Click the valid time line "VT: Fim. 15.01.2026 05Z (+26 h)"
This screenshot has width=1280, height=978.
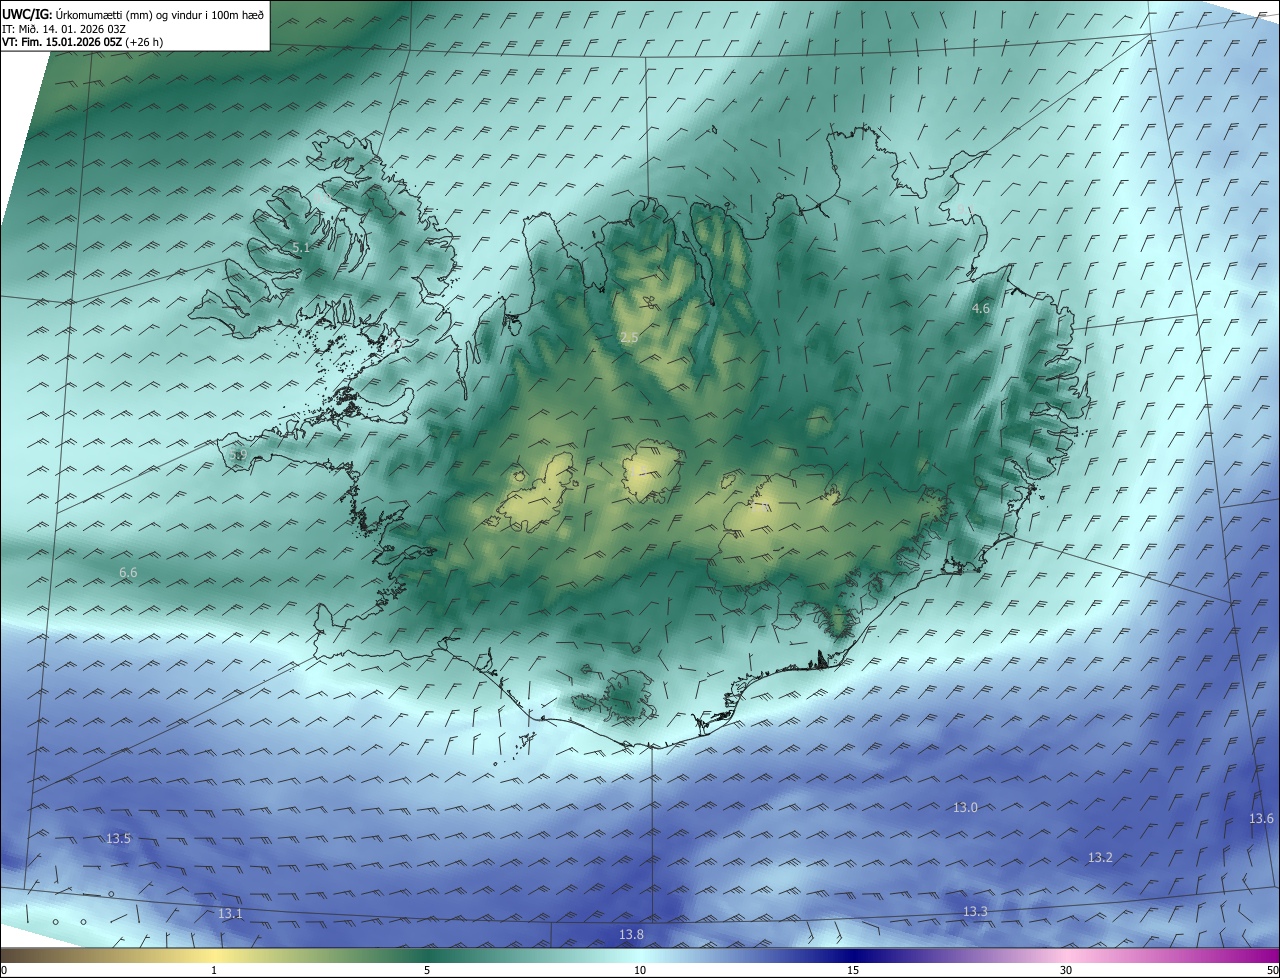[x=83, y=42]
